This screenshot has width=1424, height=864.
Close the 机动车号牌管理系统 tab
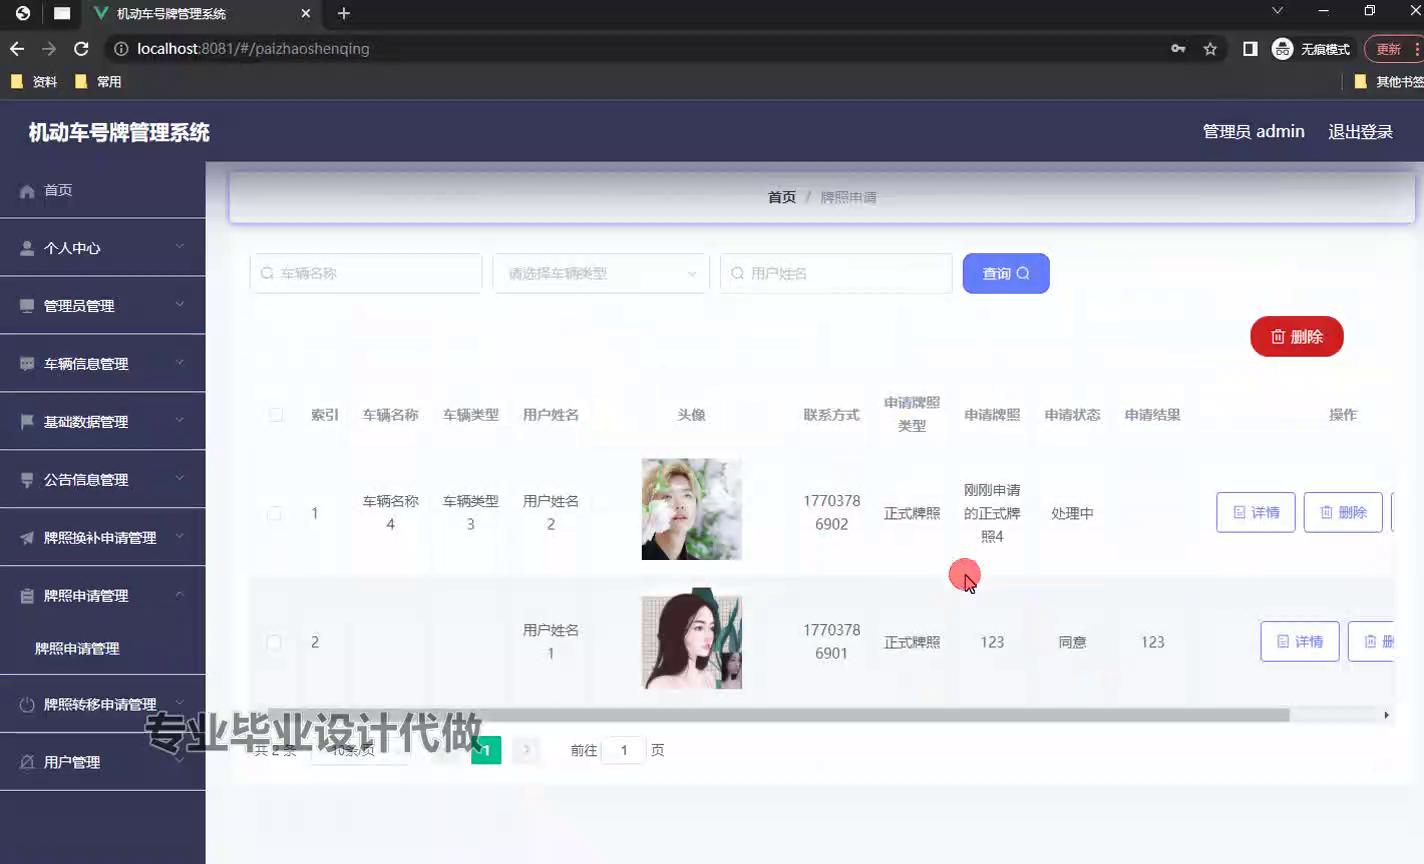click(x=306, y=14)
